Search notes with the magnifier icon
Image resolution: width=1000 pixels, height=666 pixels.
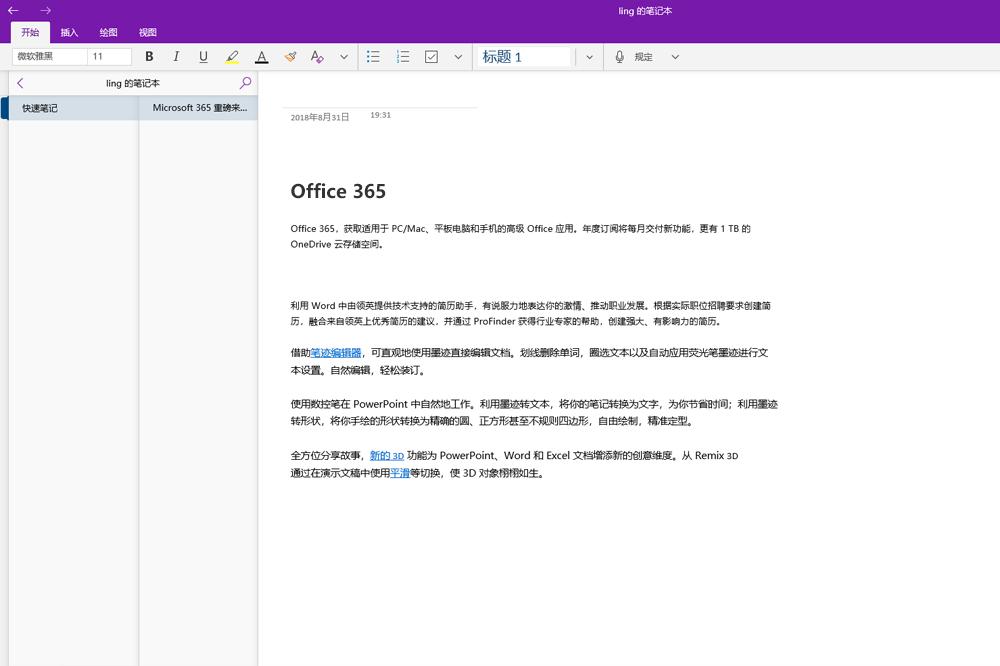click(x=245, y=83)
